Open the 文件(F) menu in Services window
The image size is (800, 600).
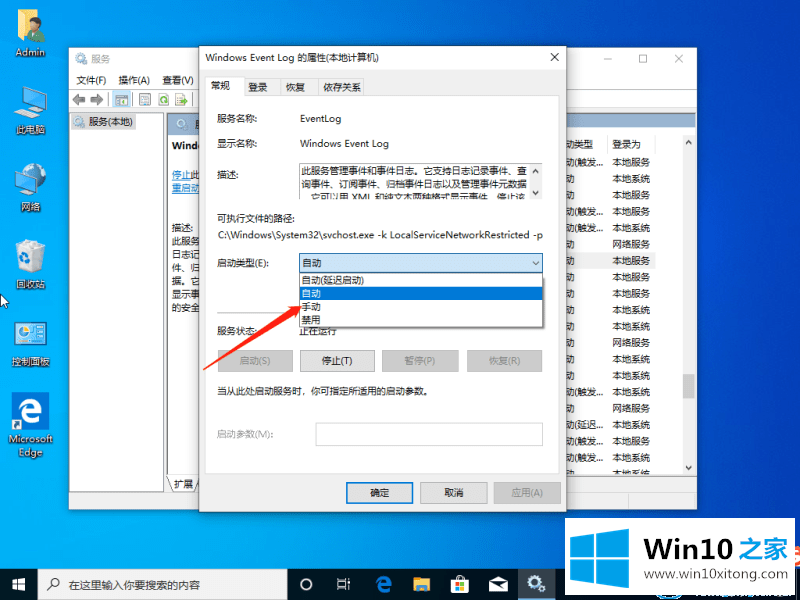(x=91, y=80)
